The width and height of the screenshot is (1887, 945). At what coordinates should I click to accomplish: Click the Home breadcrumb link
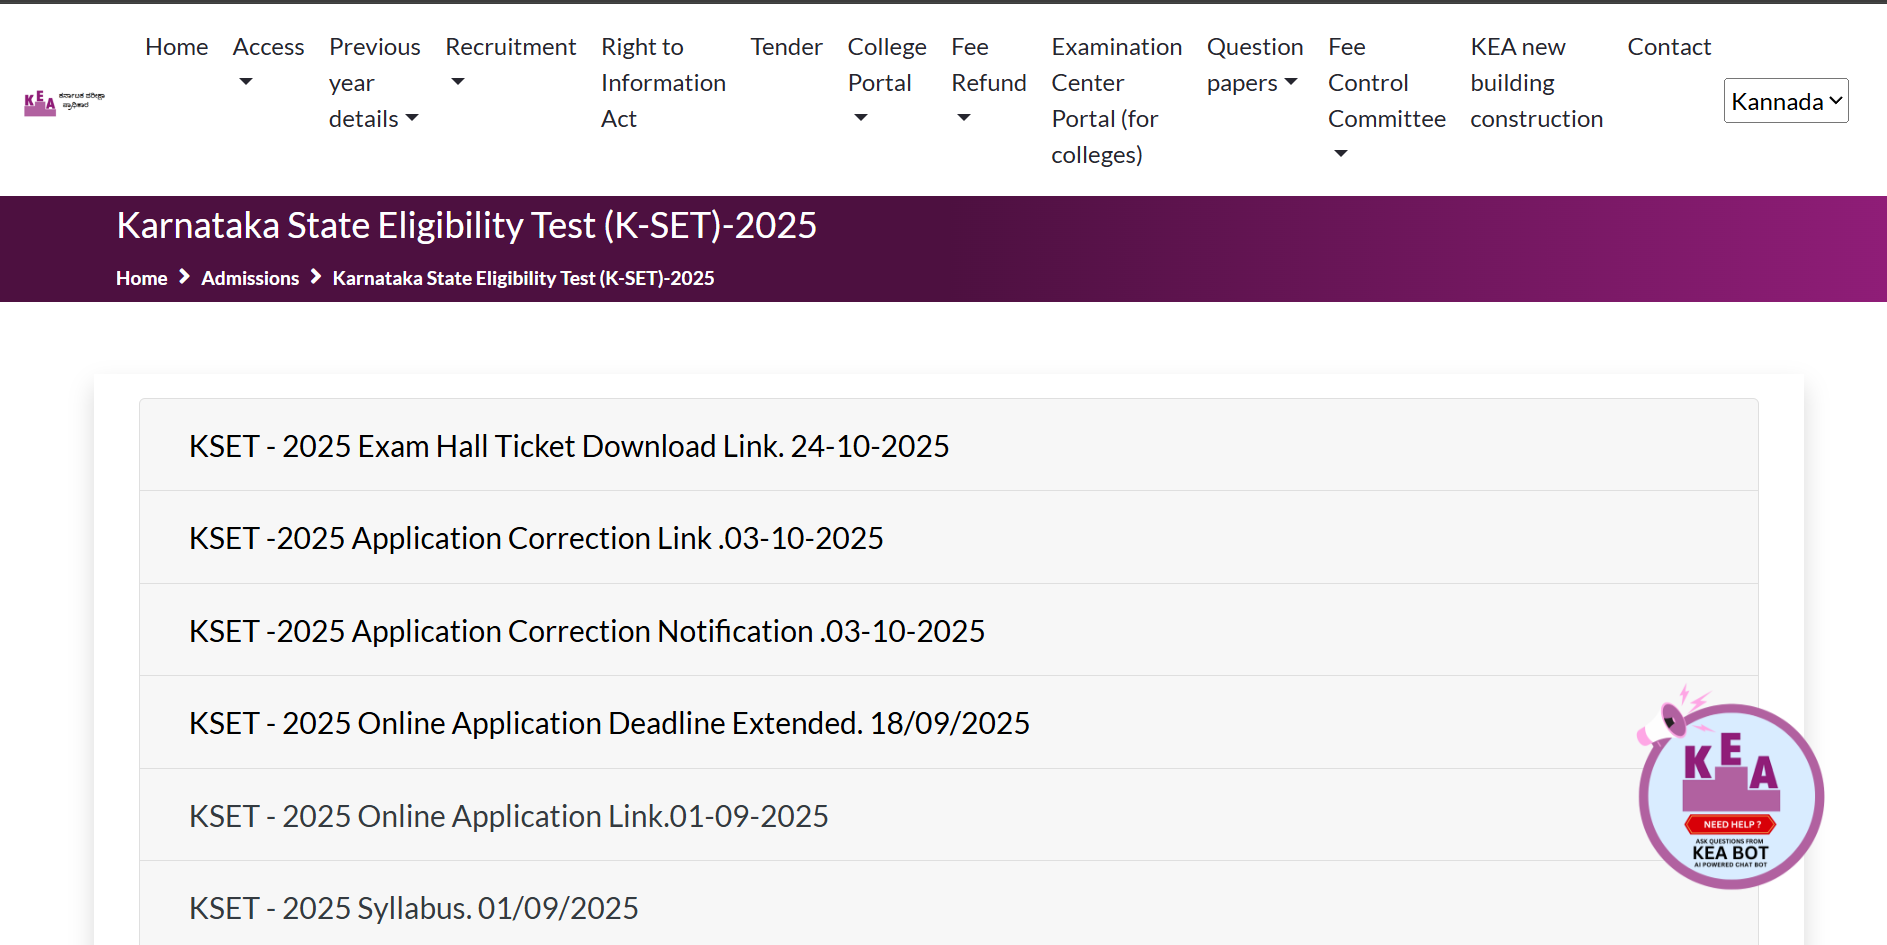pyautogui.click(x=141, y=278)
